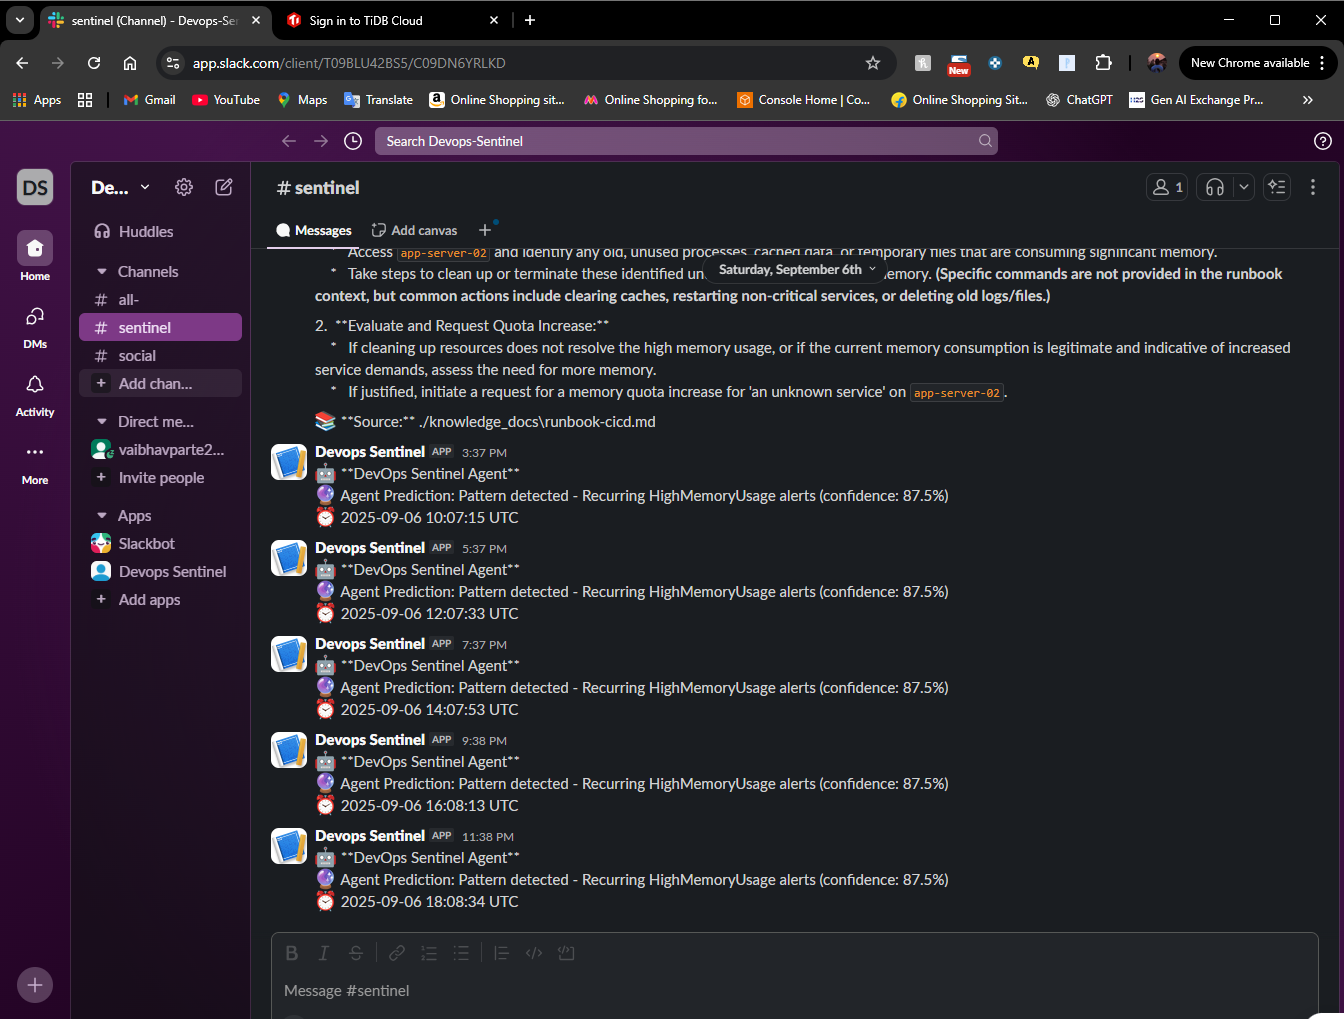1344x1019 pixels.
Task: Click the DS workspace avatar
Action: coord(35,187)
